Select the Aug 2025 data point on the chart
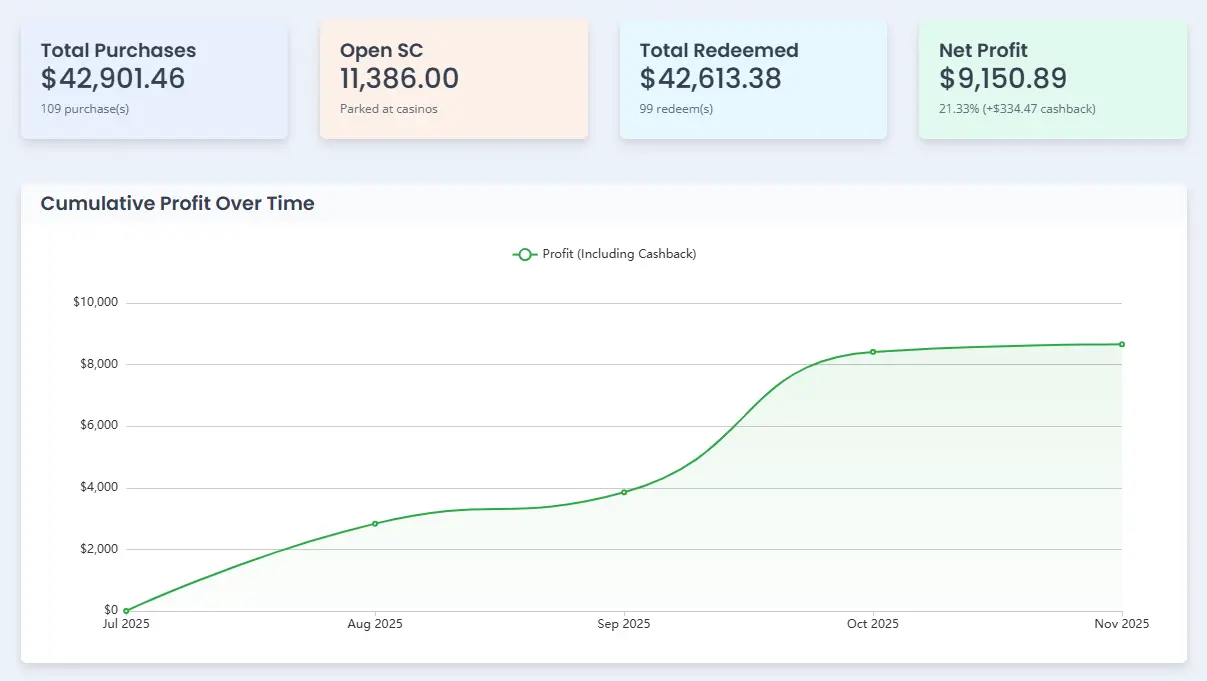Image resolution: width=1207 pixels, height=681 pixels. click(x=375, y=522)
